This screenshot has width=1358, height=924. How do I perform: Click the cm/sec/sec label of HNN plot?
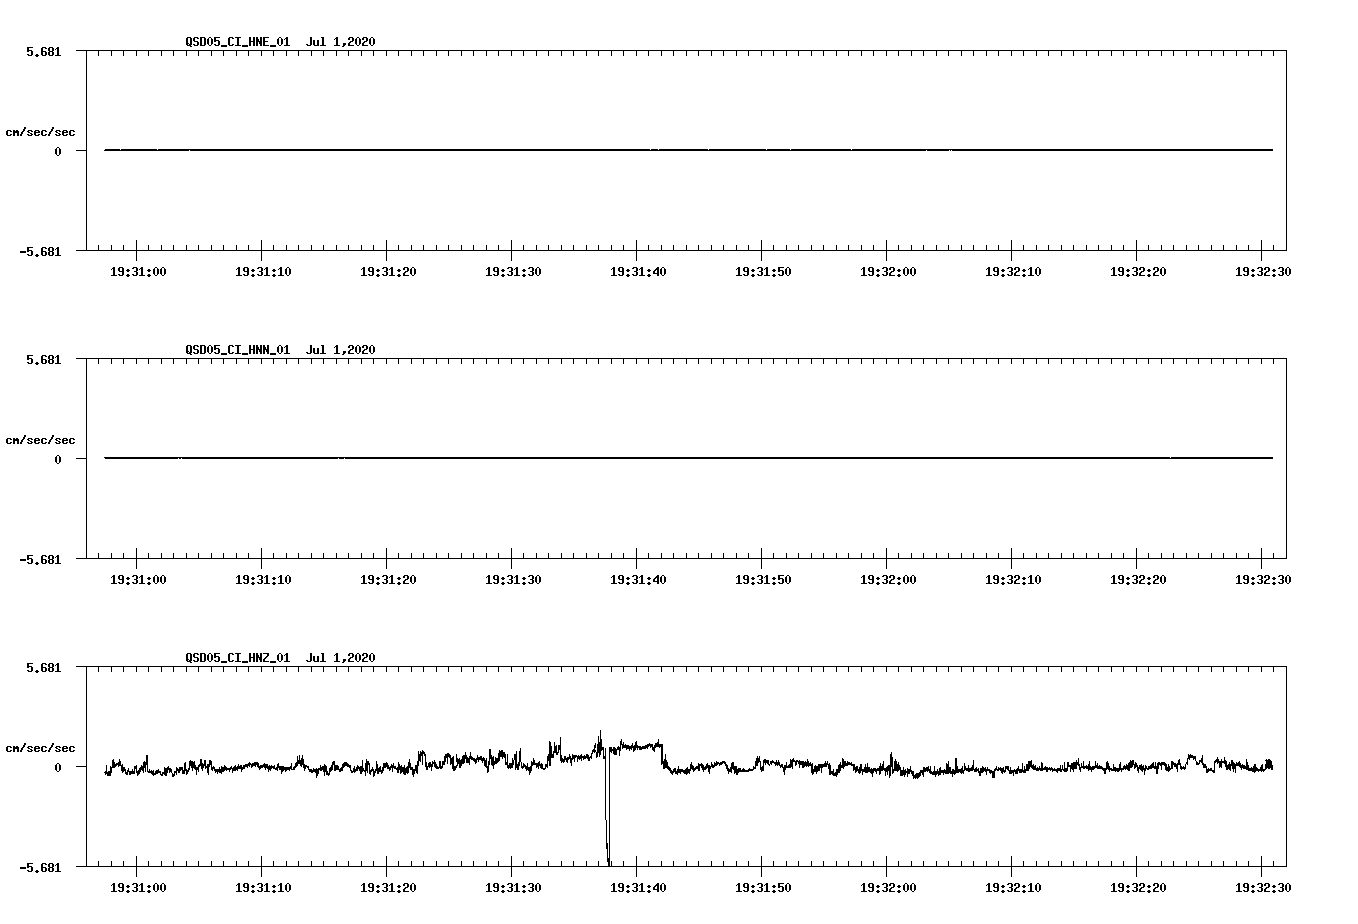[x=40, y=440]
